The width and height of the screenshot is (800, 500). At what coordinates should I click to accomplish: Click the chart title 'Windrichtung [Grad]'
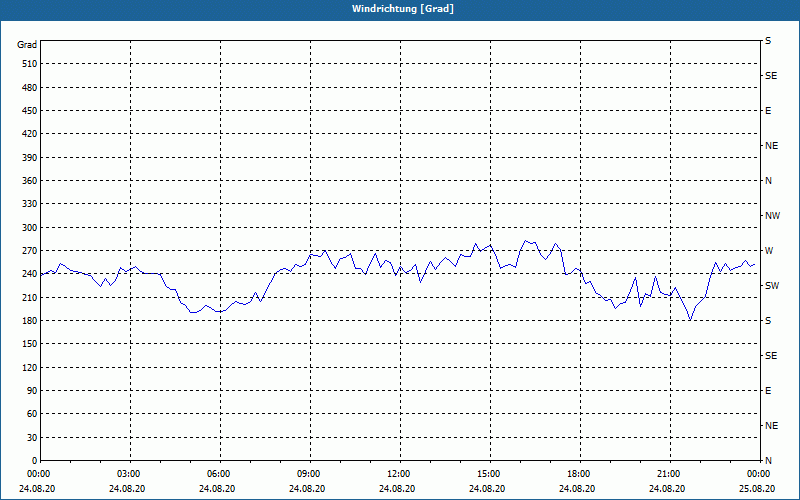(x=403, y=9)
